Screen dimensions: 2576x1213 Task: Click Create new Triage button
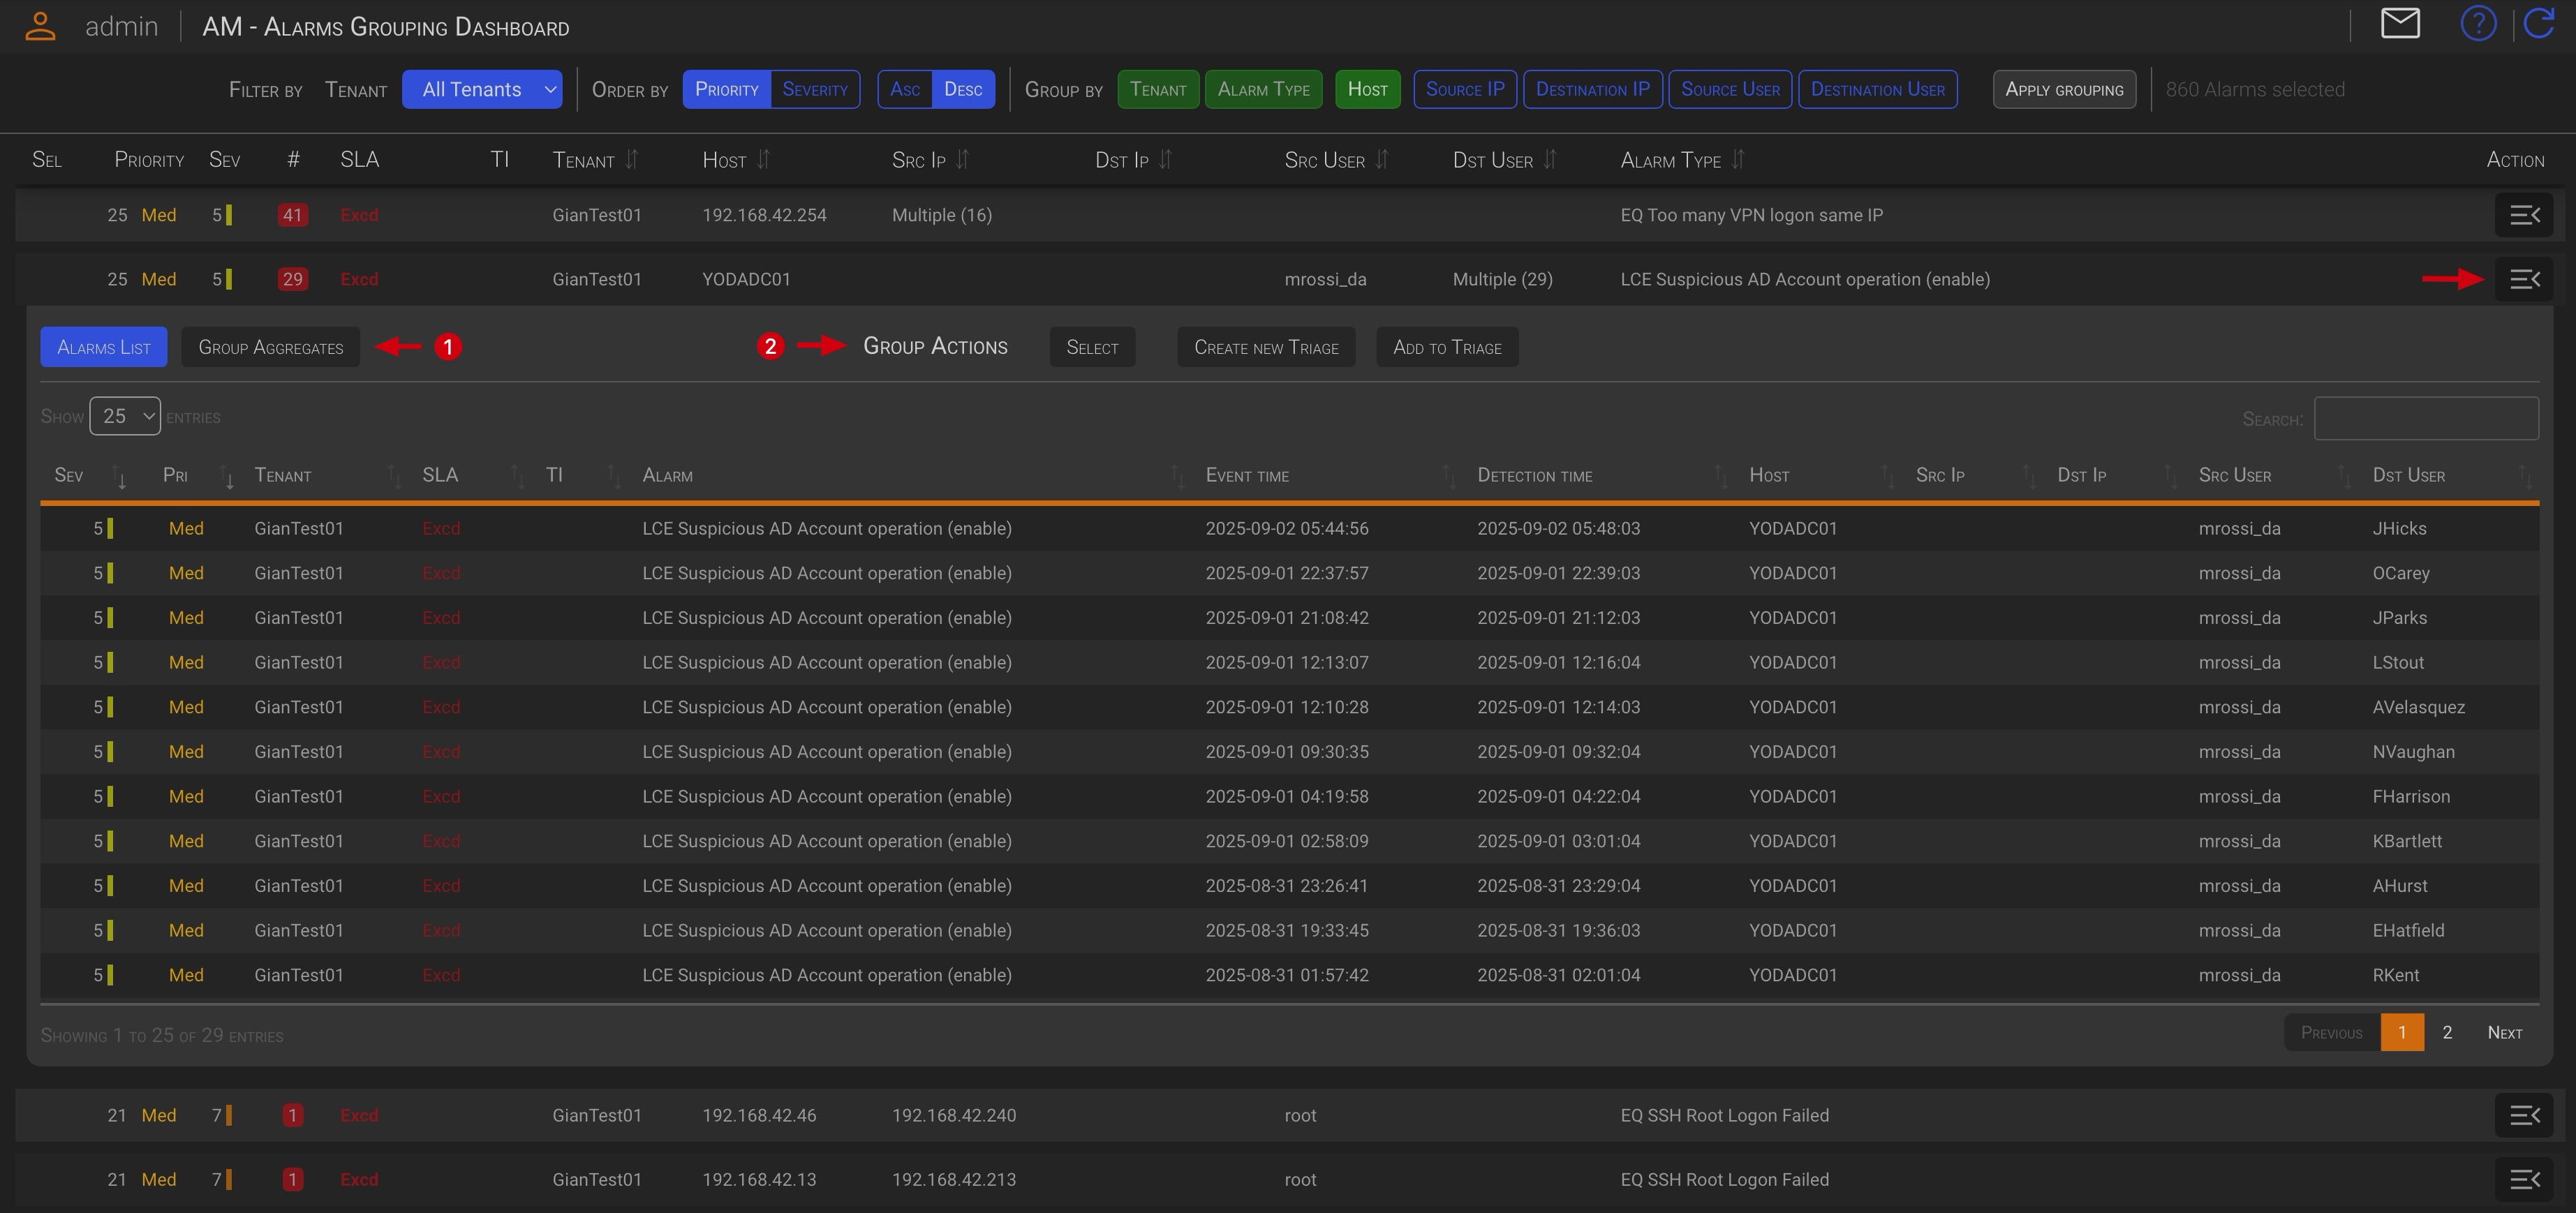pyautogui.click(x=1265, y=347)
